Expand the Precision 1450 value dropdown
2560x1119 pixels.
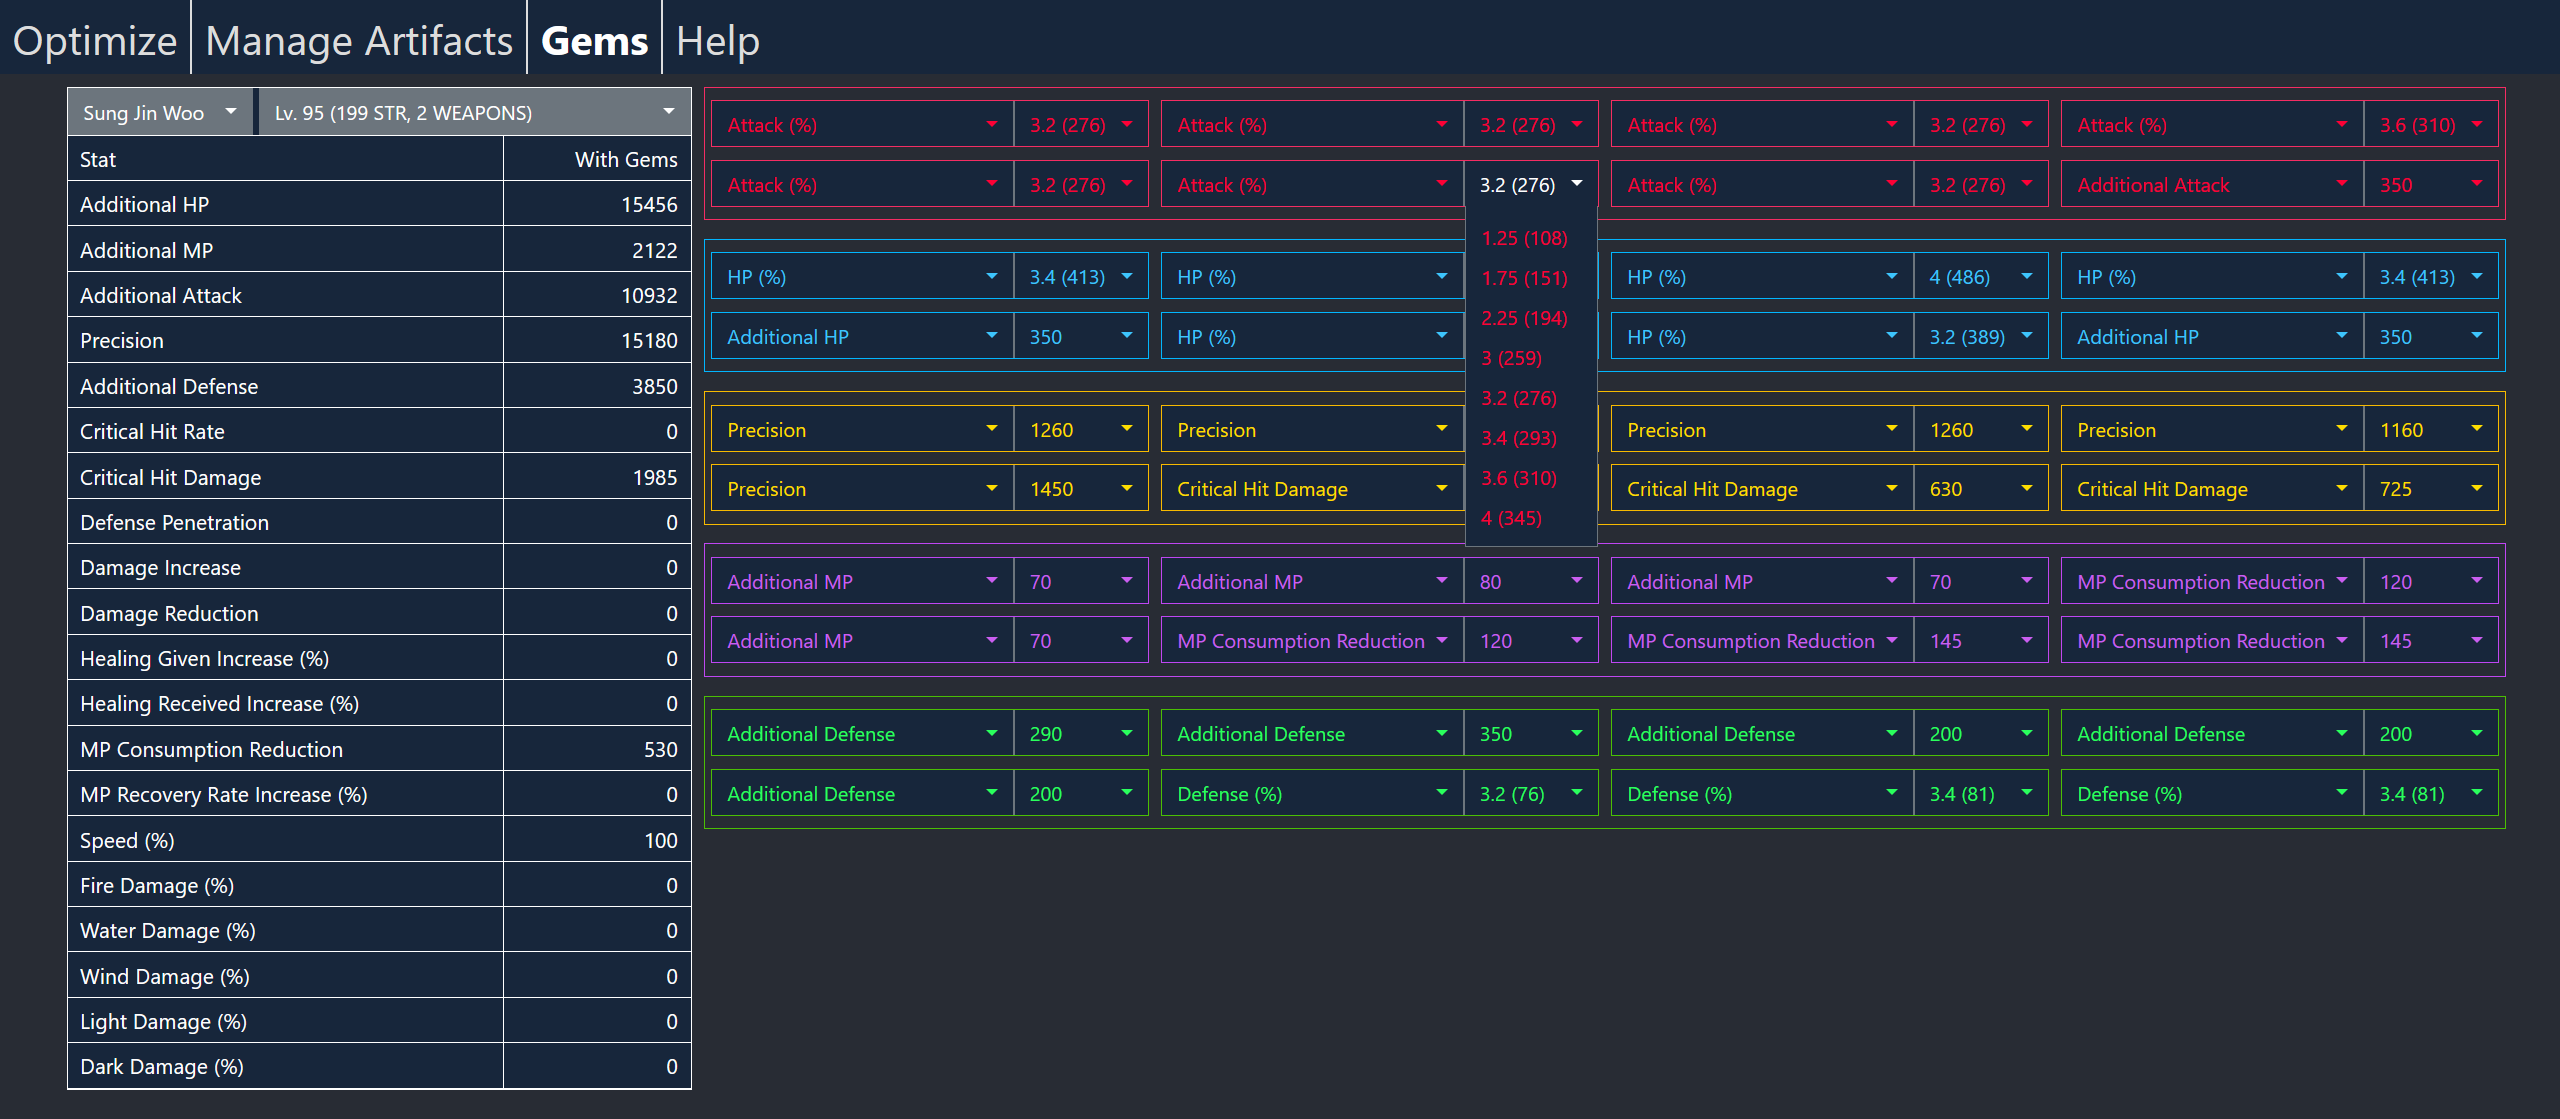point(1080,488)
